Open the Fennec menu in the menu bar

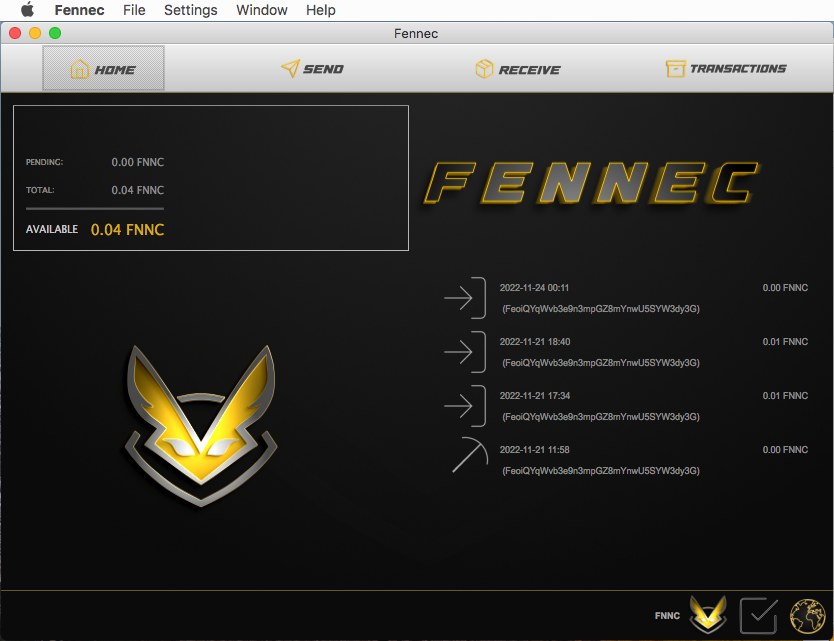(79, 10)
